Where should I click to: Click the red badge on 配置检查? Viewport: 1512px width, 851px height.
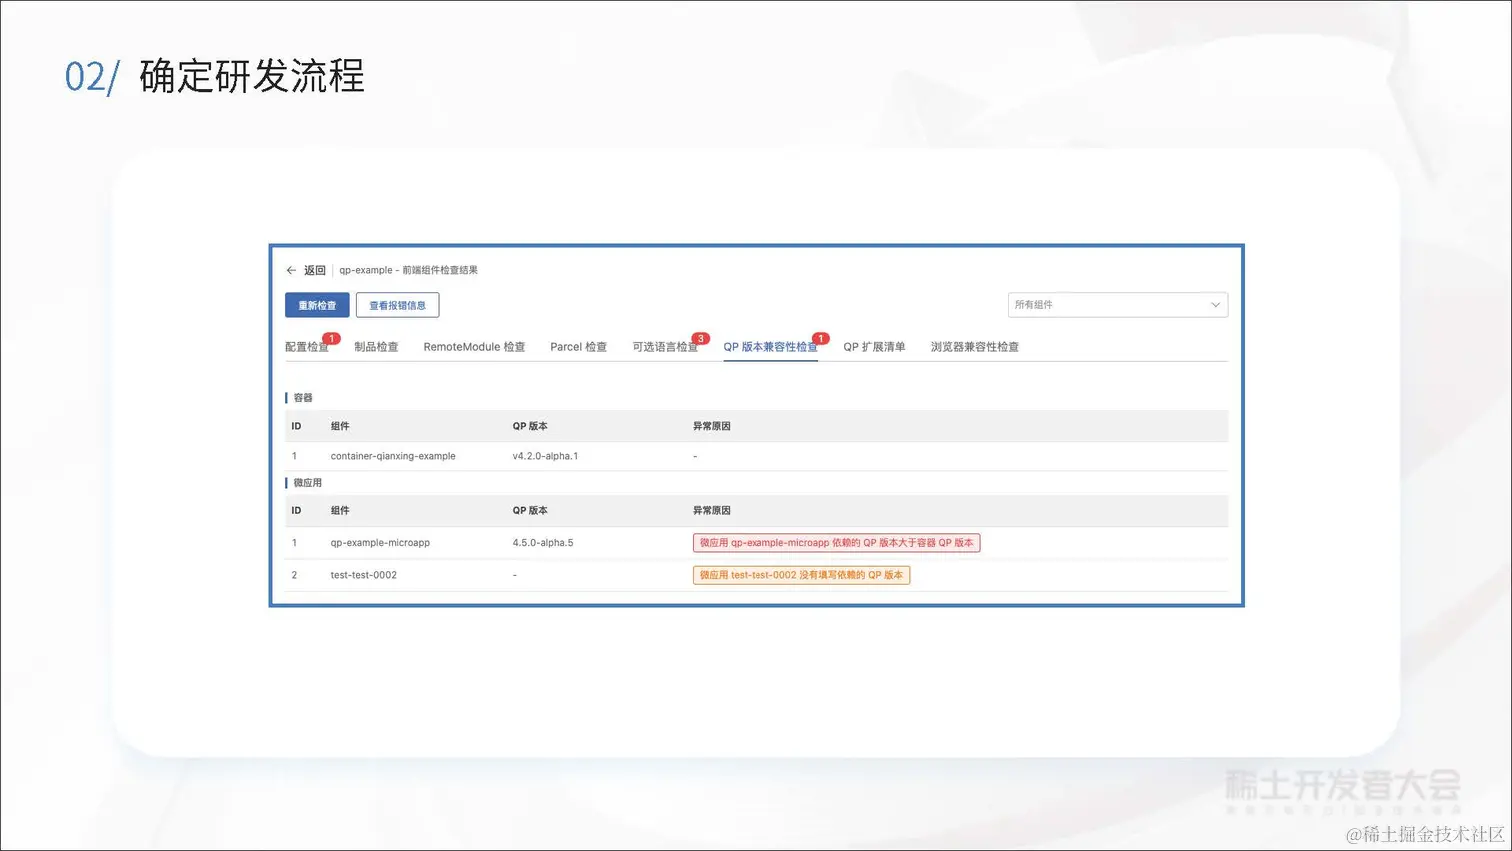point(331,338)
